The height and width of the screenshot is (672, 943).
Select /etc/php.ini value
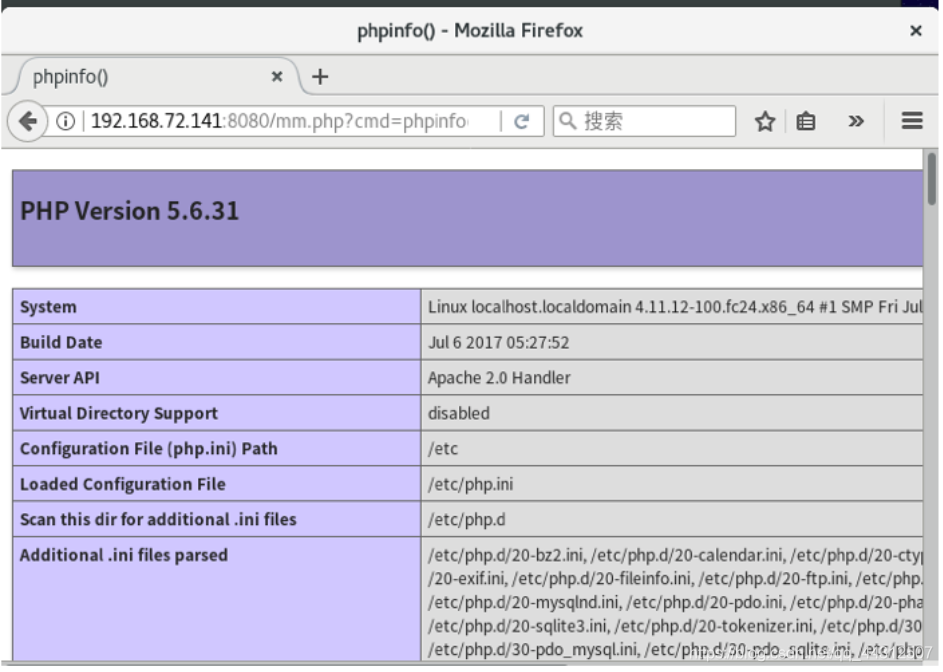(x=470, y=484)
